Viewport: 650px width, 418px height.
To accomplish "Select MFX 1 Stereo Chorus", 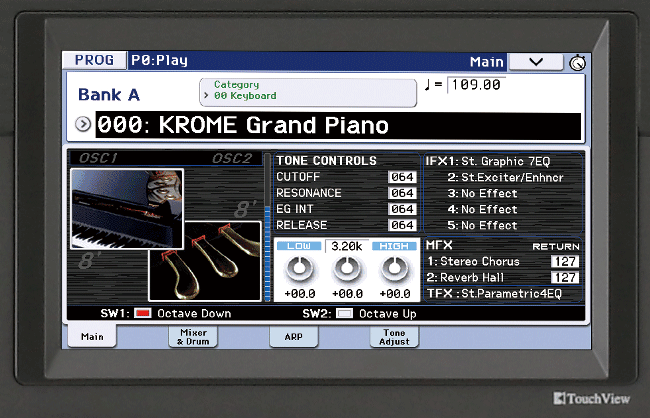I will point(473,262).
